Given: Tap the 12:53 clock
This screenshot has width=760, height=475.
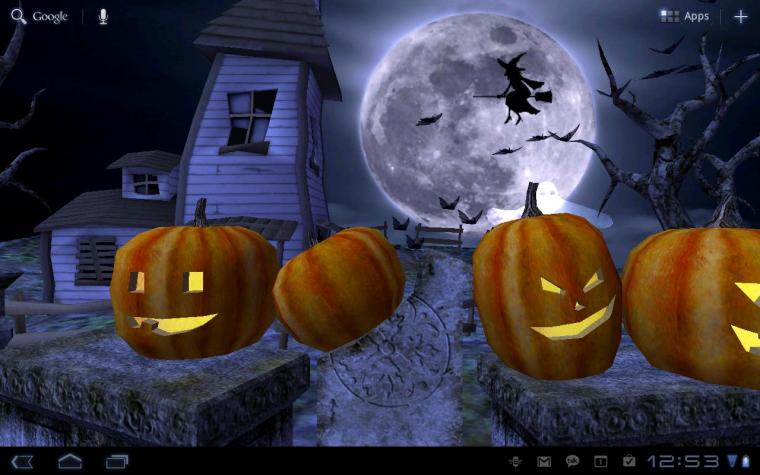Looking at the screenshot, I should [683, 461].
